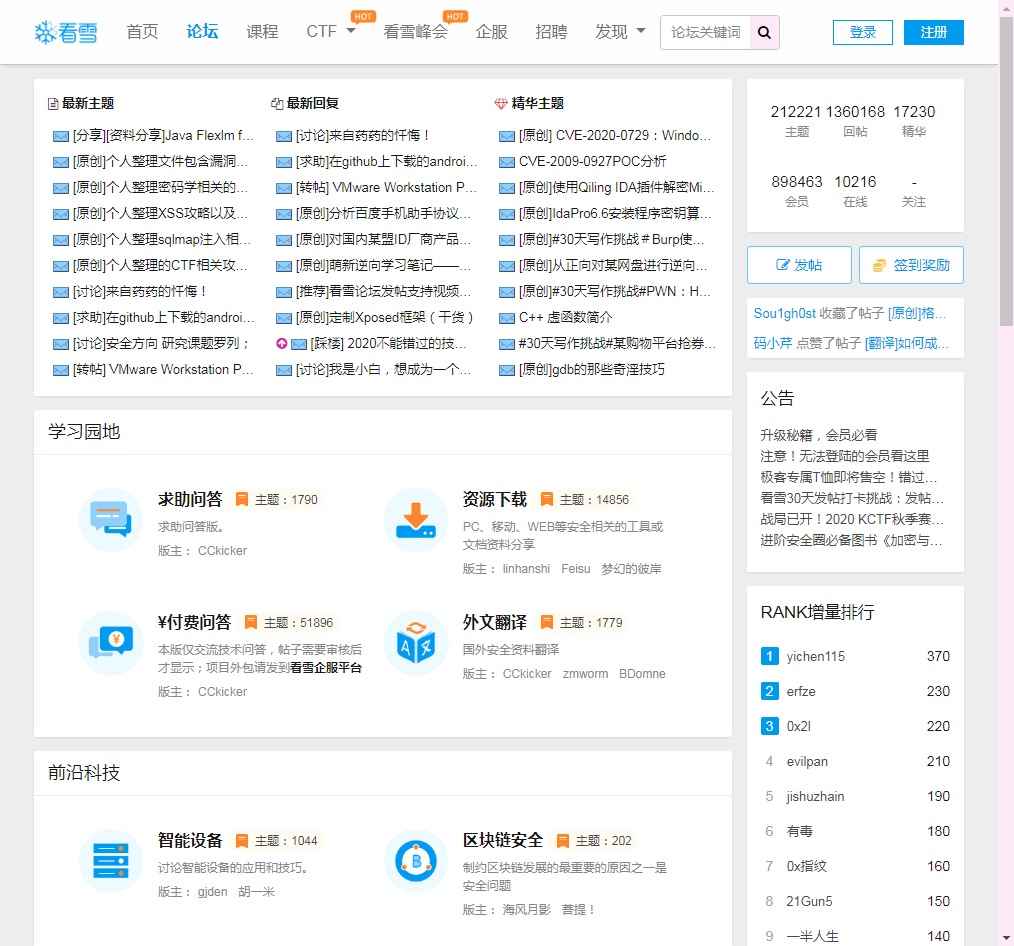Click orange bookmark icon next to 求助问答
This screenshot has height=946, width=1014.
tap(242, 499)
